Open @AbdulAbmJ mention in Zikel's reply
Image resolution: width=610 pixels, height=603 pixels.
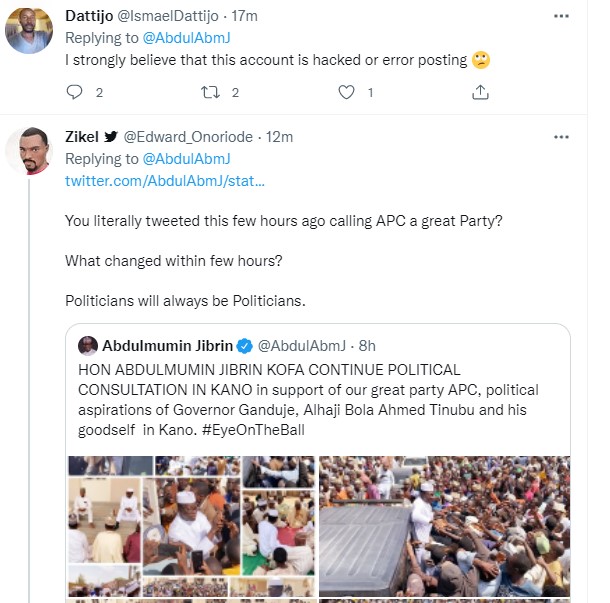coord(188,159)
